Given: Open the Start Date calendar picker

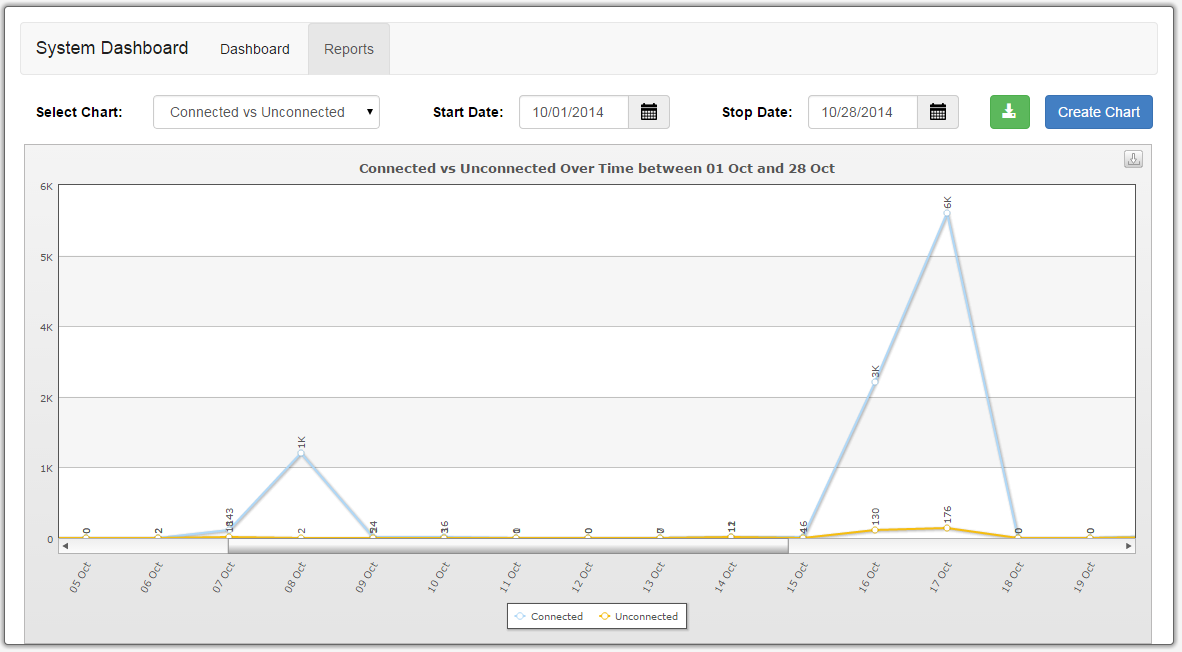Looking at the screenshot, I should 648,112.
